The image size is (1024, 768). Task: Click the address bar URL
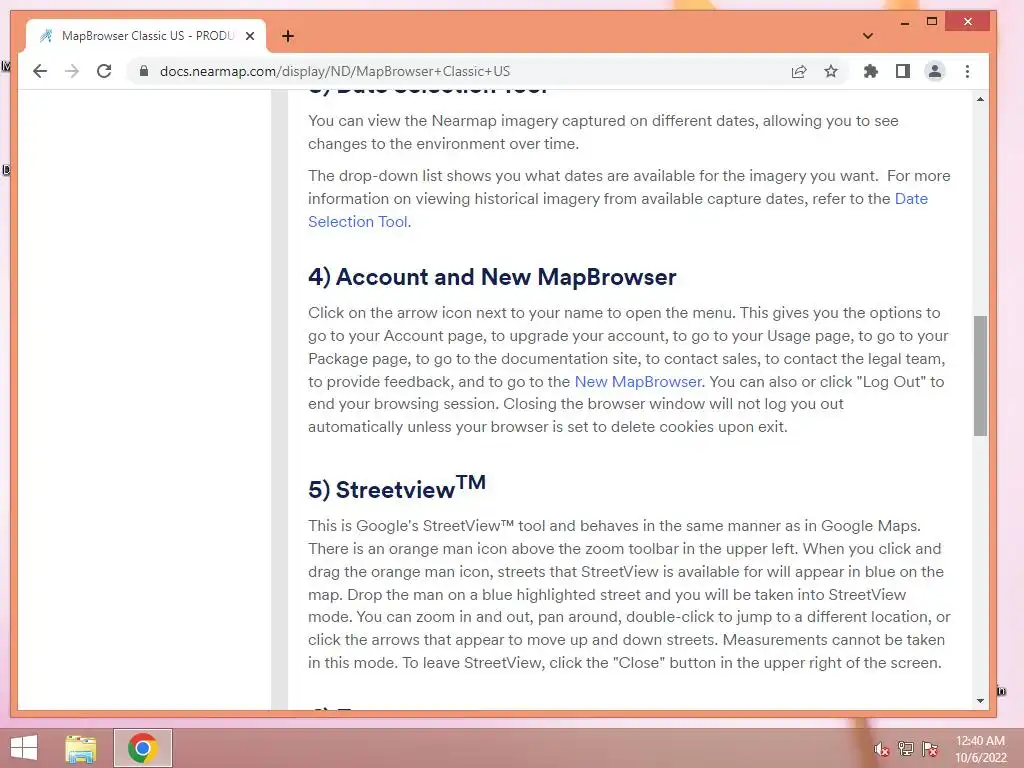[334, 71]
